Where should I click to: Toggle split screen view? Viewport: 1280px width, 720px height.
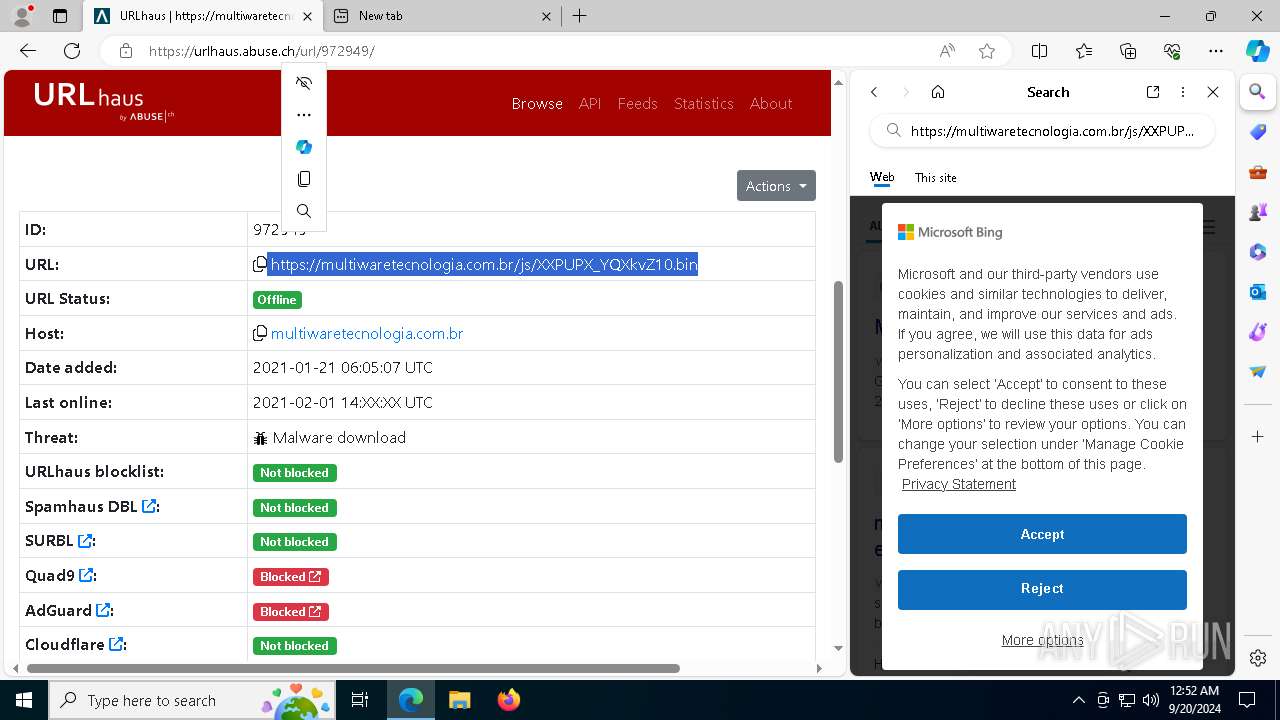1039,51
